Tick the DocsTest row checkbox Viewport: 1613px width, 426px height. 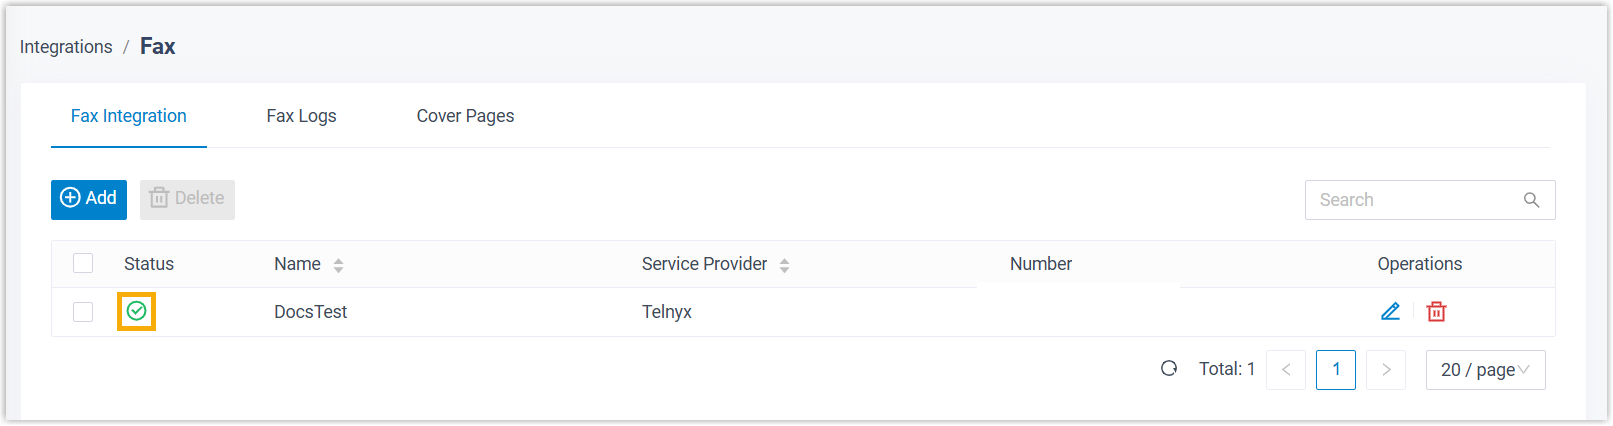pyautogui.click(x=83, y=312)
